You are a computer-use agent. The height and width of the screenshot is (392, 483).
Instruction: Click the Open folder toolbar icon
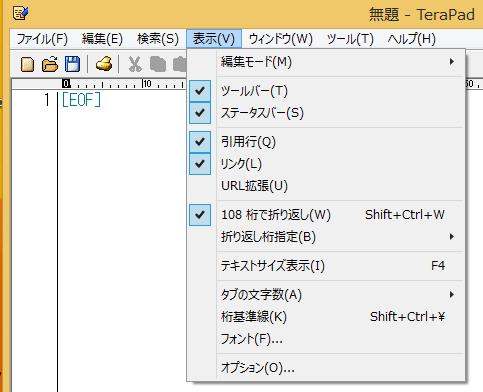click(50, 64)
